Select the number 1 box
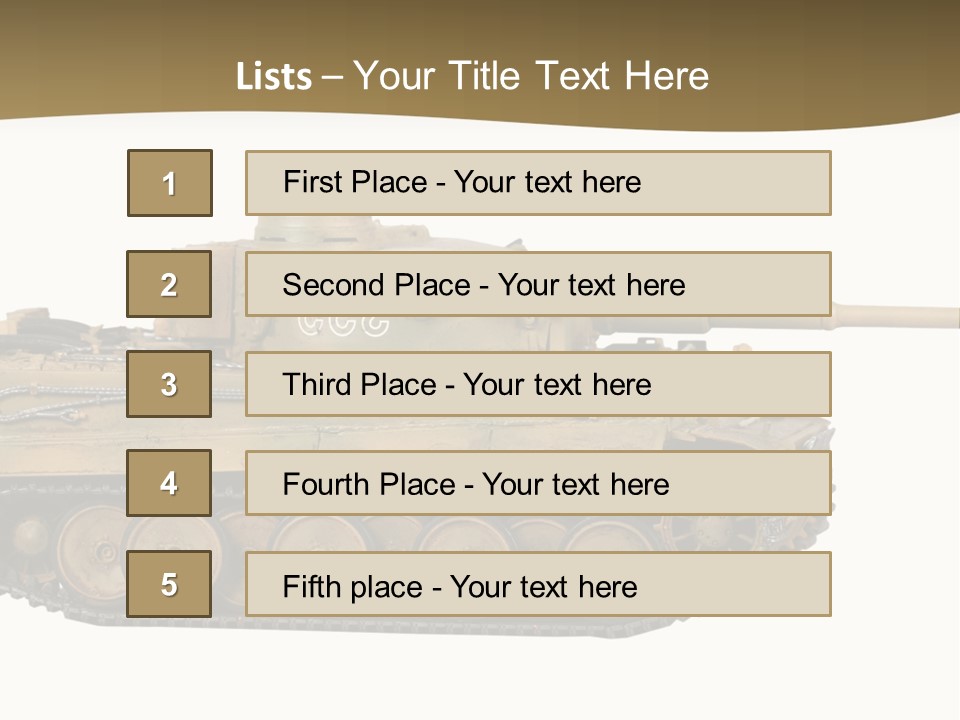Screen dimensions: 960x720 click(x=170, y=183)
